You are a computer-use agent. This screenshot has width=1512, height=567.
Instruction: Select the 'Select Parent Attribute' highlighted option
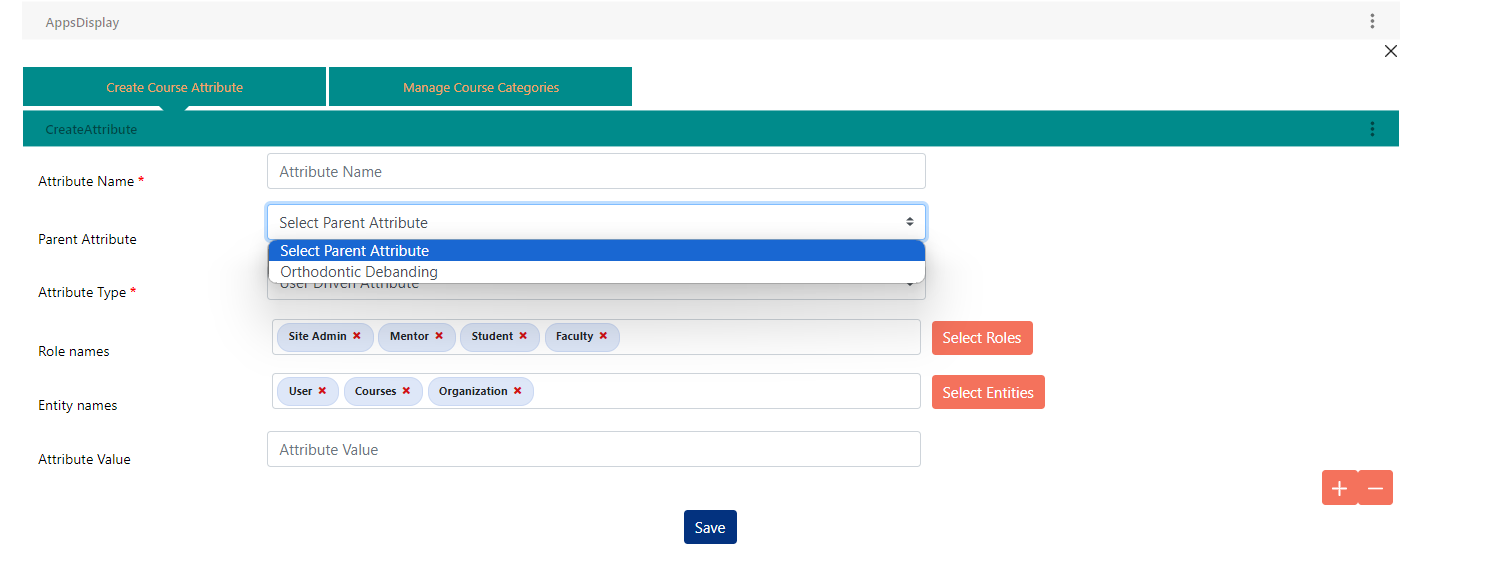tap(355, 251)
